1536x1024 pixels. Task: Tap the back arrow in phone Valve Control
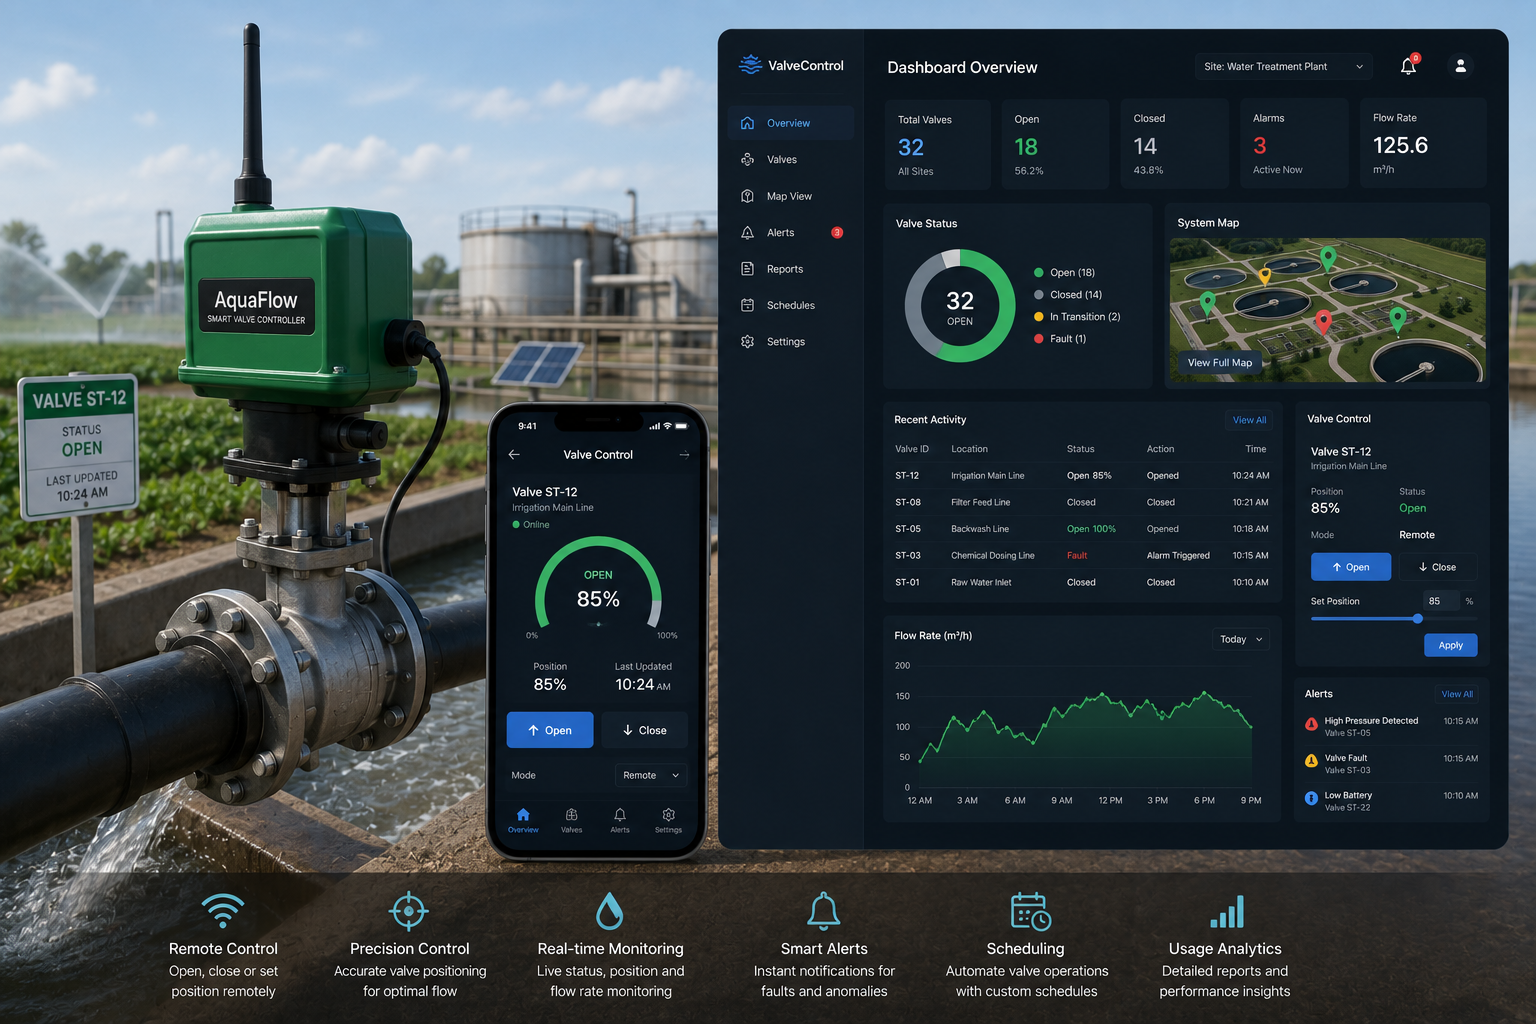pos(514,454)
